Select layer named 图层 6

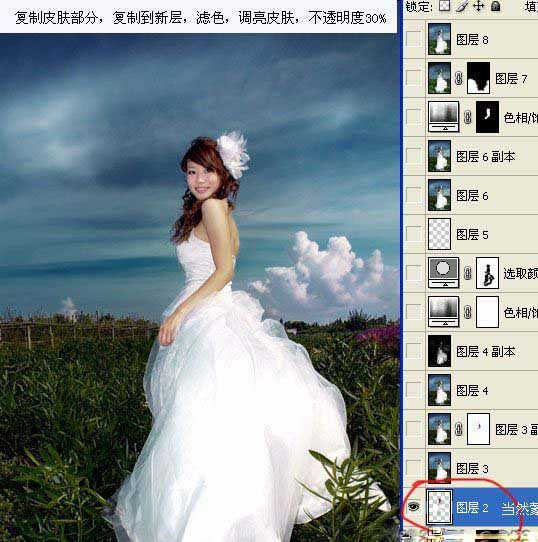click(472, 196)
